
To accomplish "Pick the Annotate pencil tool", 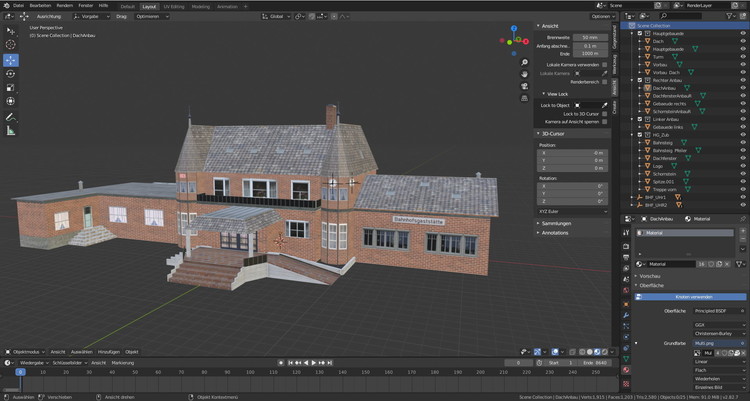I will pyautogui.click(x=11, y=117).
